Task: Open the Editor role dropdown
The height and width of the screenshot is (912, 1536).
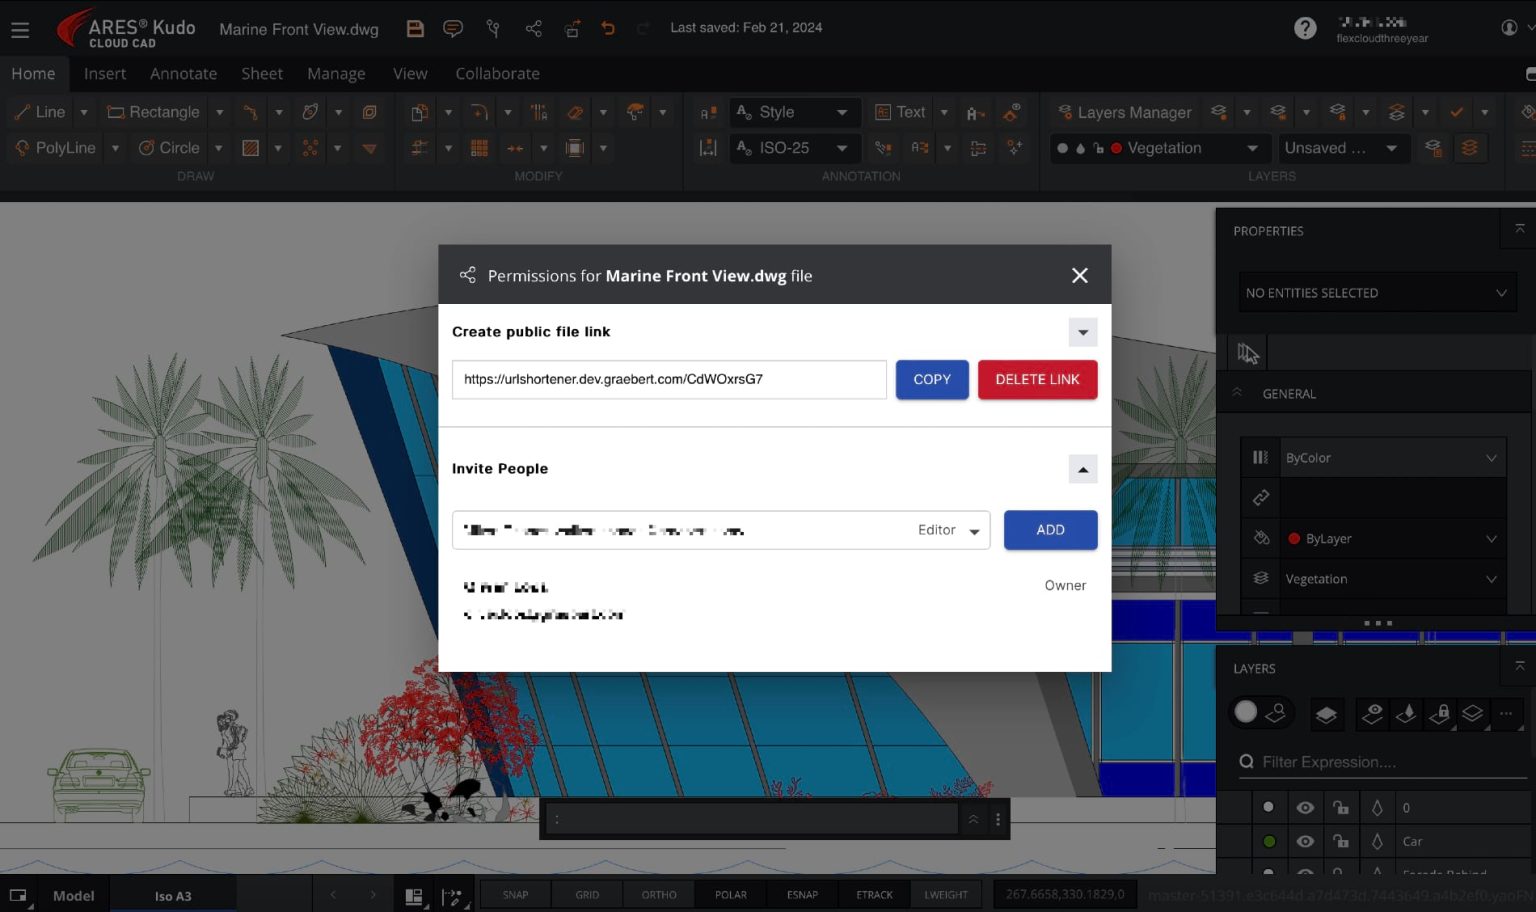Action: pyautogui.click(x=948, y=530)
